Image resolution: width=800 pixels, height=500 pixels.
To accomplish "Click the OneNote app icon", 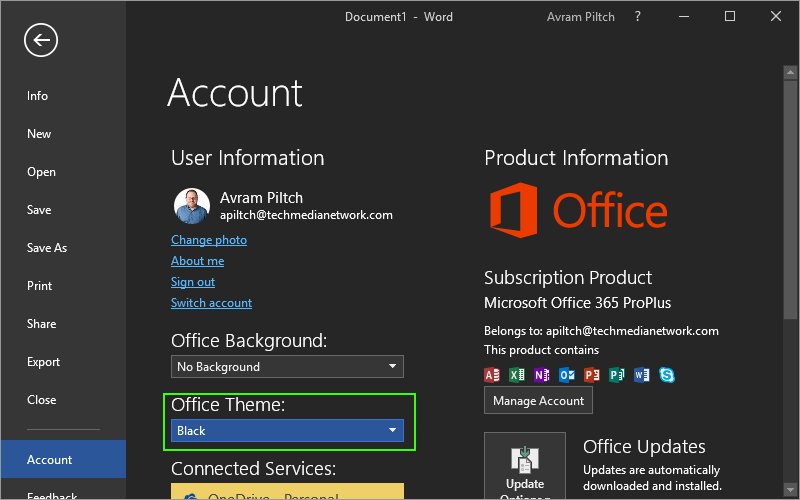I will point(542,375).
